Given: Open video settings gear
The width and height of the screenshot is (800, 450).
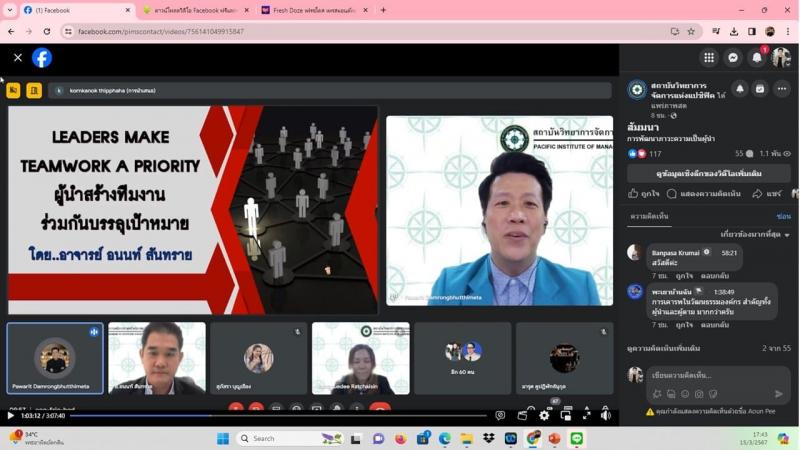Looking at the screenshot, I should 544,415.
